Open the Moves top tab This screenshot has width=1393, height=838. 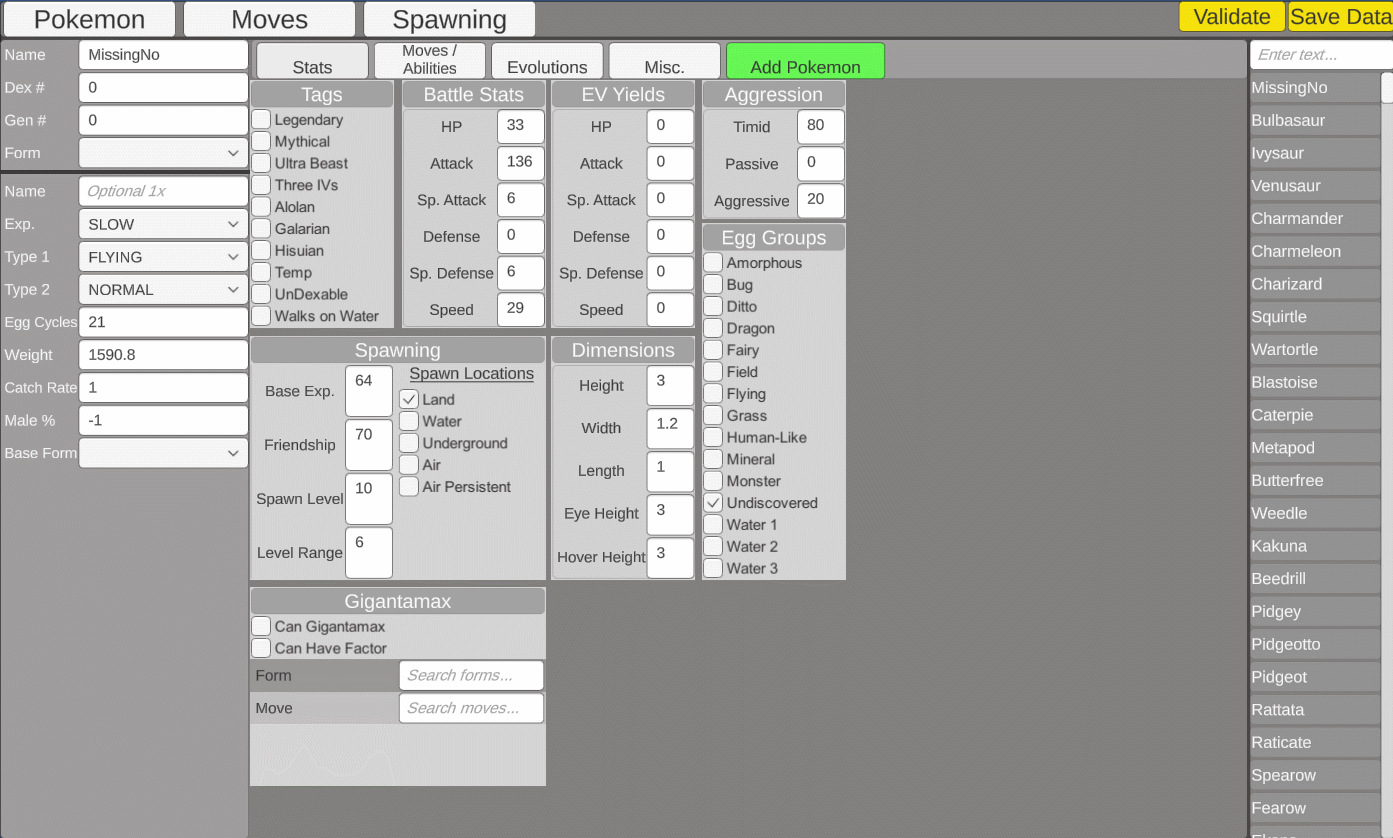point(269,19)
